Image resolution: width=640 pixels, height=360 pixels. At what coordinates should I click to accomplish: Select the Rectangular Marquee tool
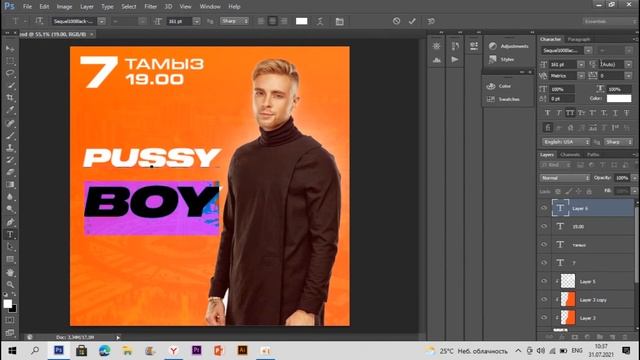[10, 61]
